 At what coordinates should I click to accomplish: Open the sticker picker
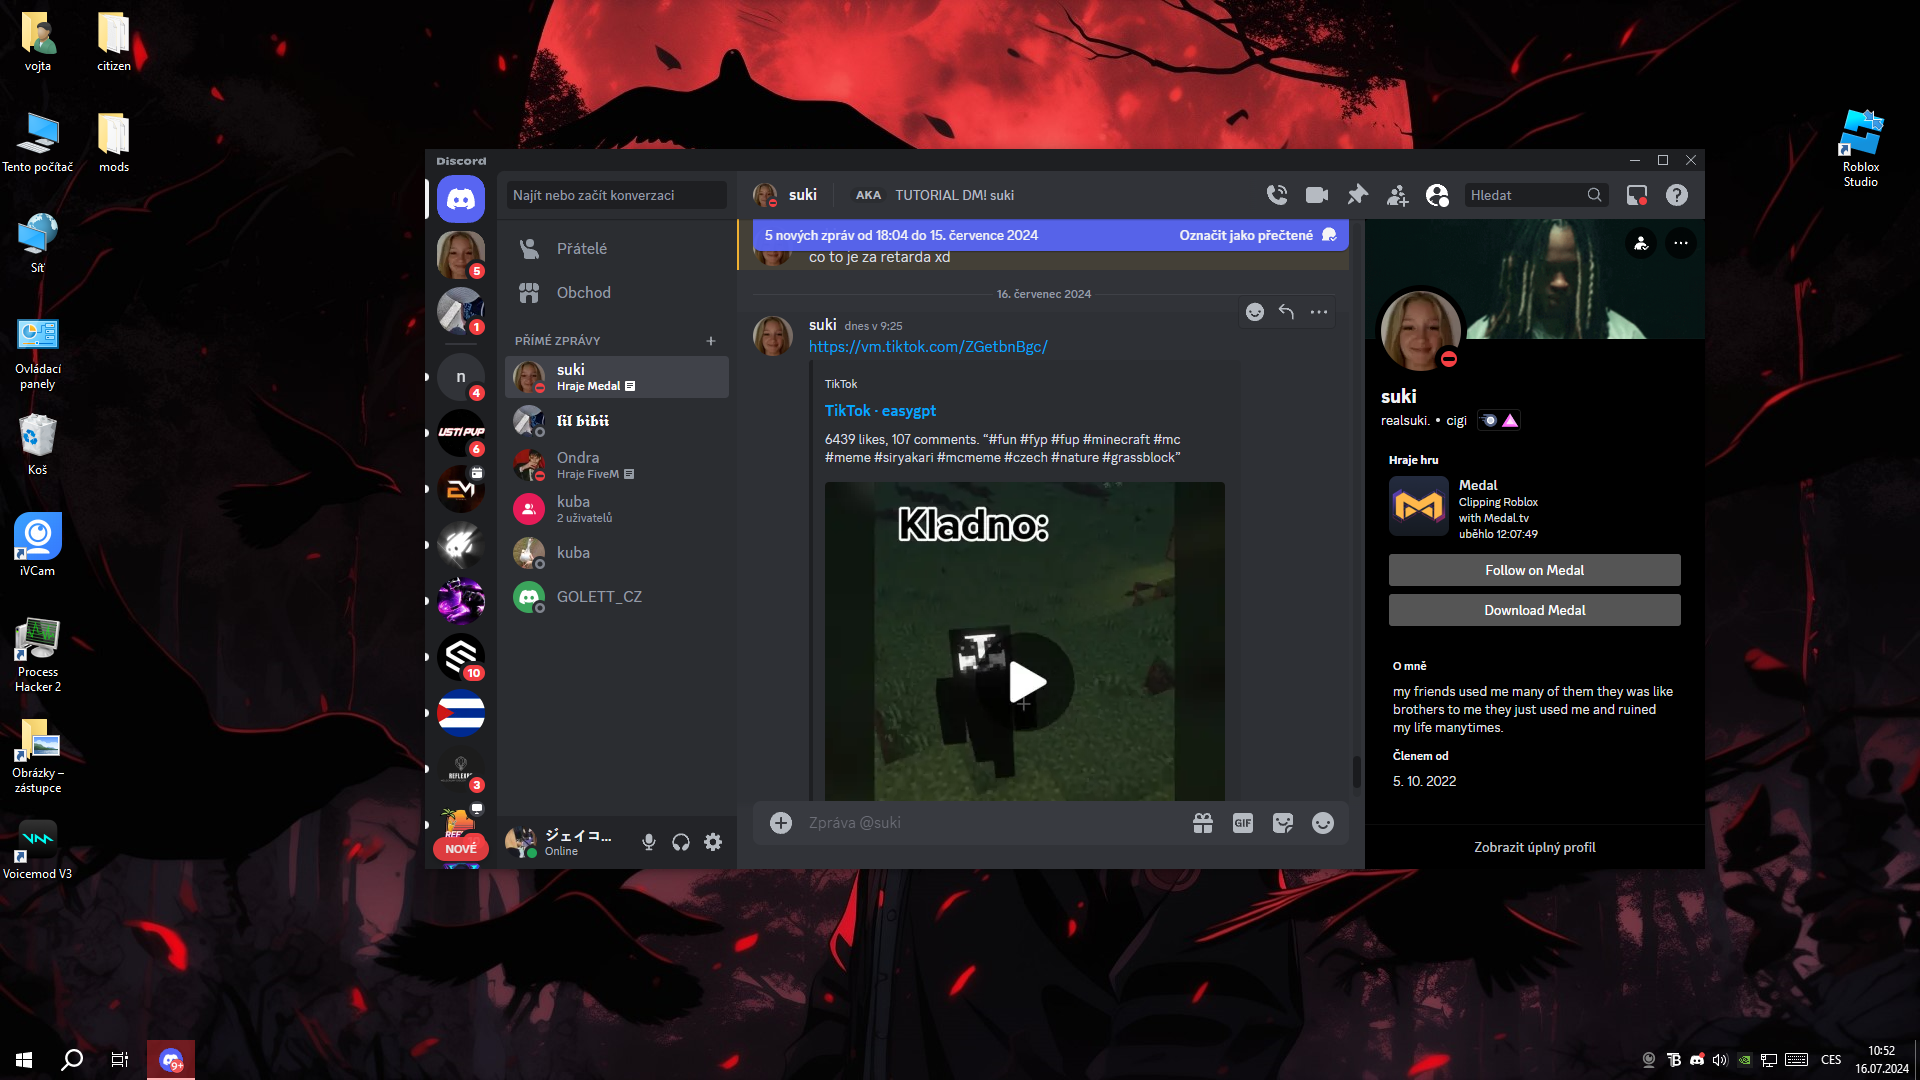tap(1283, 823)
